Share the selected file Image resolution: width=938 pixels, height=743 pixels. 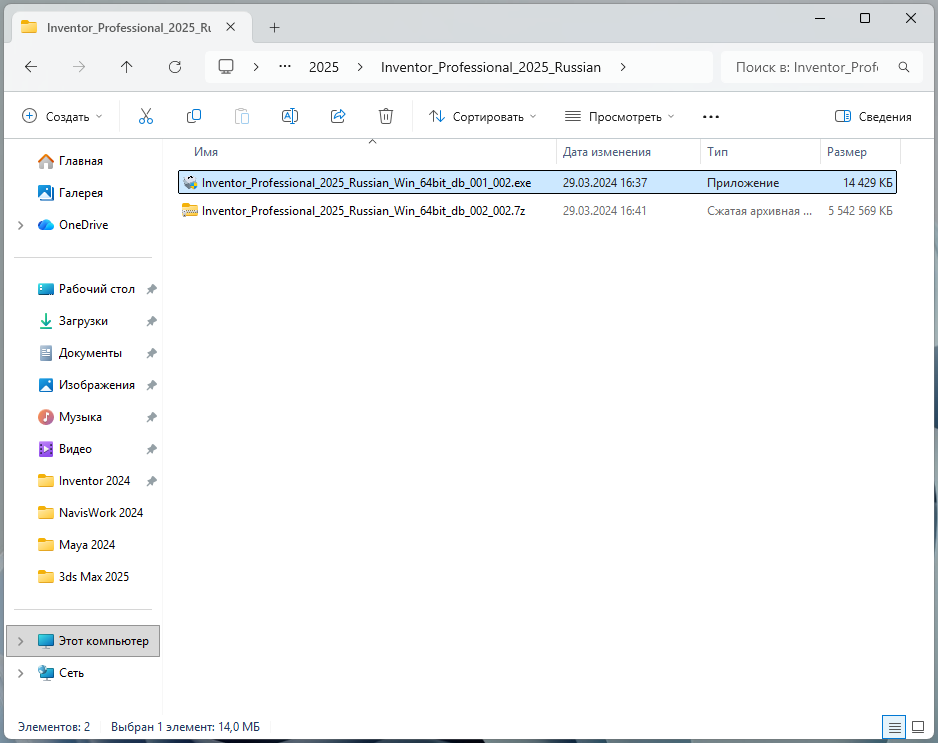[338, 116]
